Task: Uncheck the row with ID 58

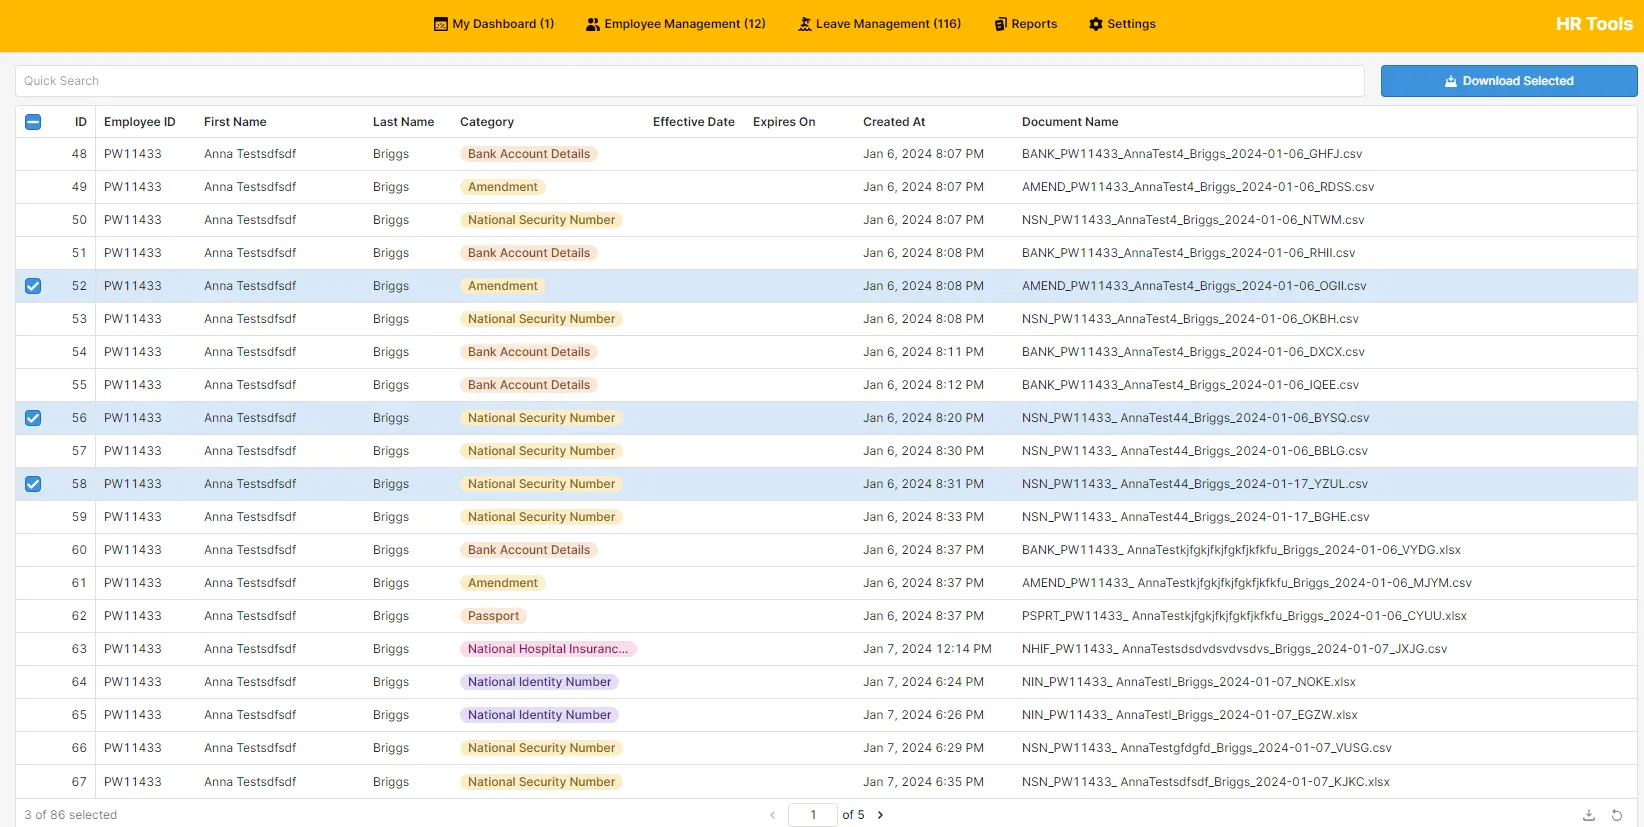Action: click(x=33, y=484)
